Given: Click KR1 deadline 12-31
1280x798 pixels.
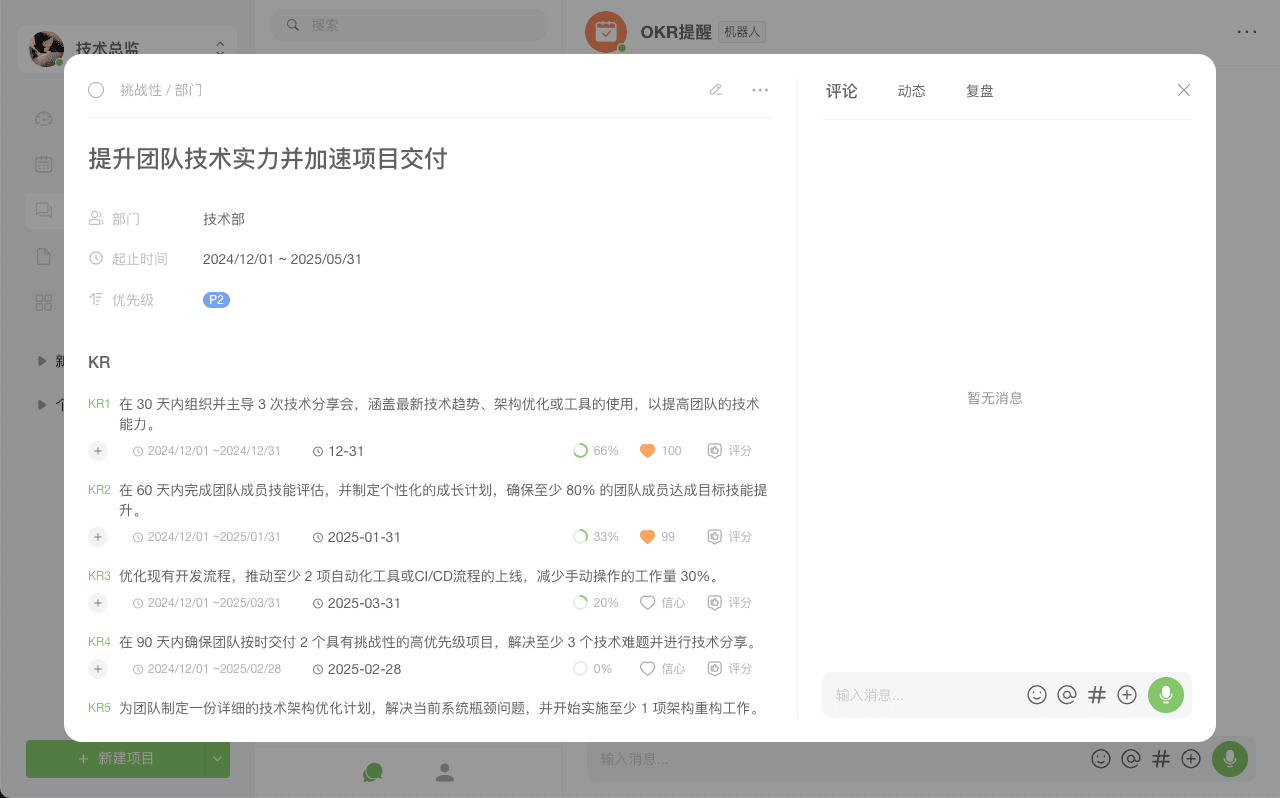Looking at the screenshot, I should [338, 451].
